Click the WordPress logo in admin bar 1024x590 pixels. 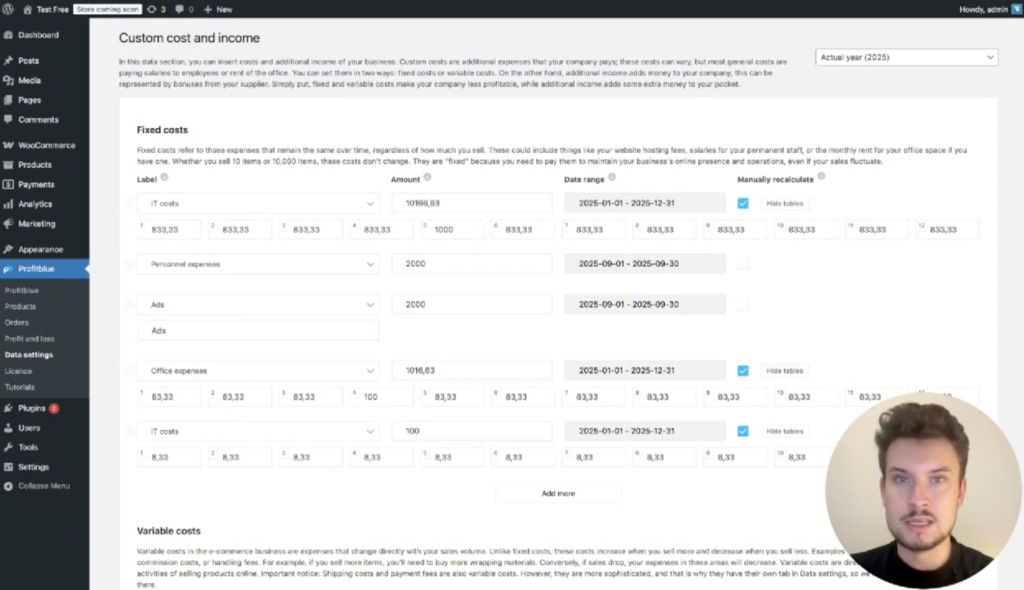[9, 9]
